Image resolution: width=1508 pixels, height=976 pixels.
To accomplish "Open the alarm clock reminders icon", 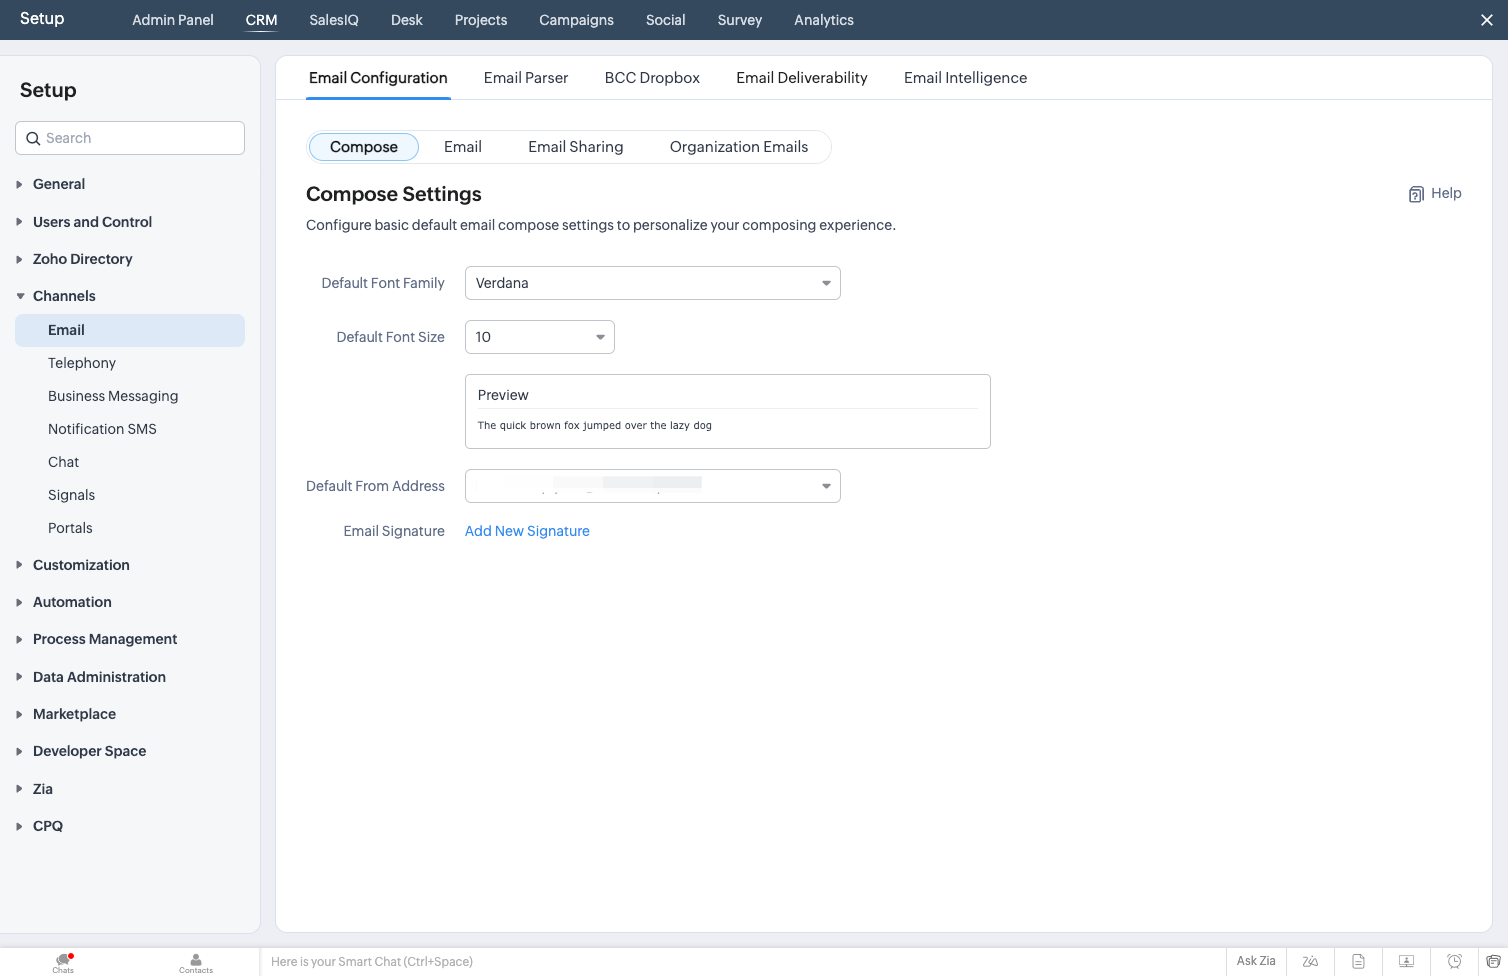I will (1454, 961).
